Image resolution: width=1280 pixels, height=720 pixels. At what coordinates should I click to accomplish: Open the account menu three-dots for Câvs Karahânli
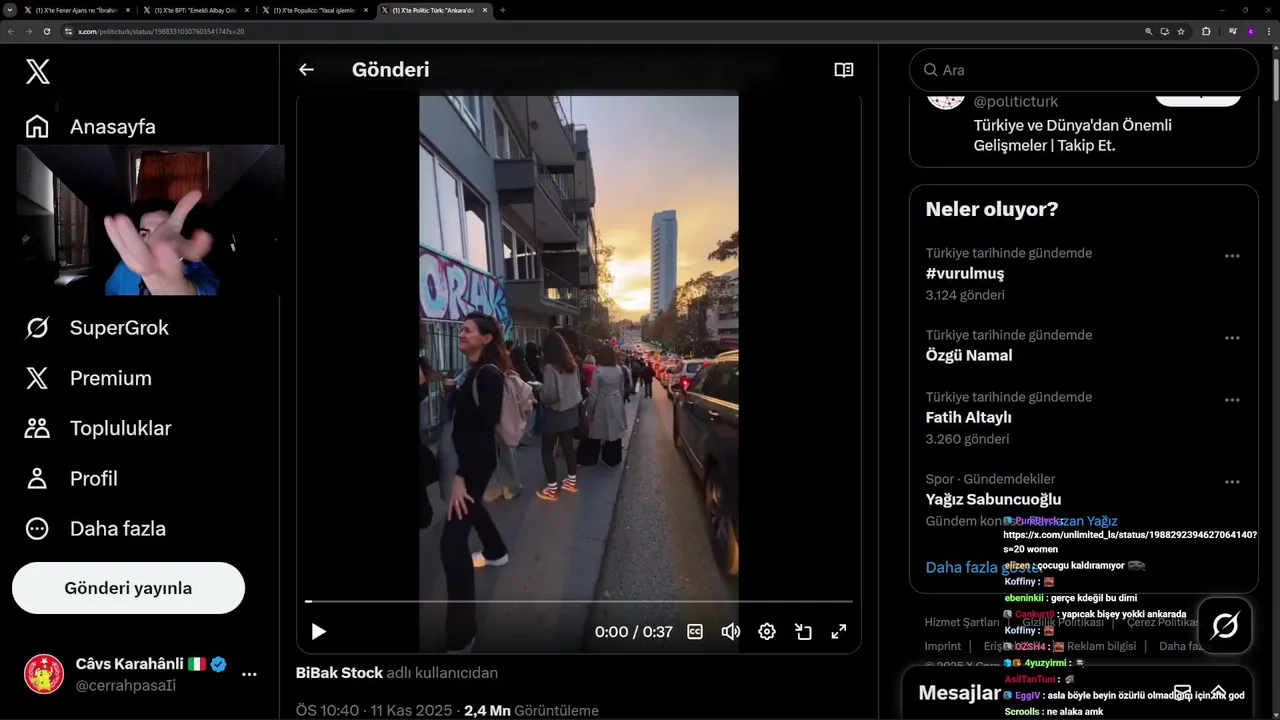tap(249, 674)
